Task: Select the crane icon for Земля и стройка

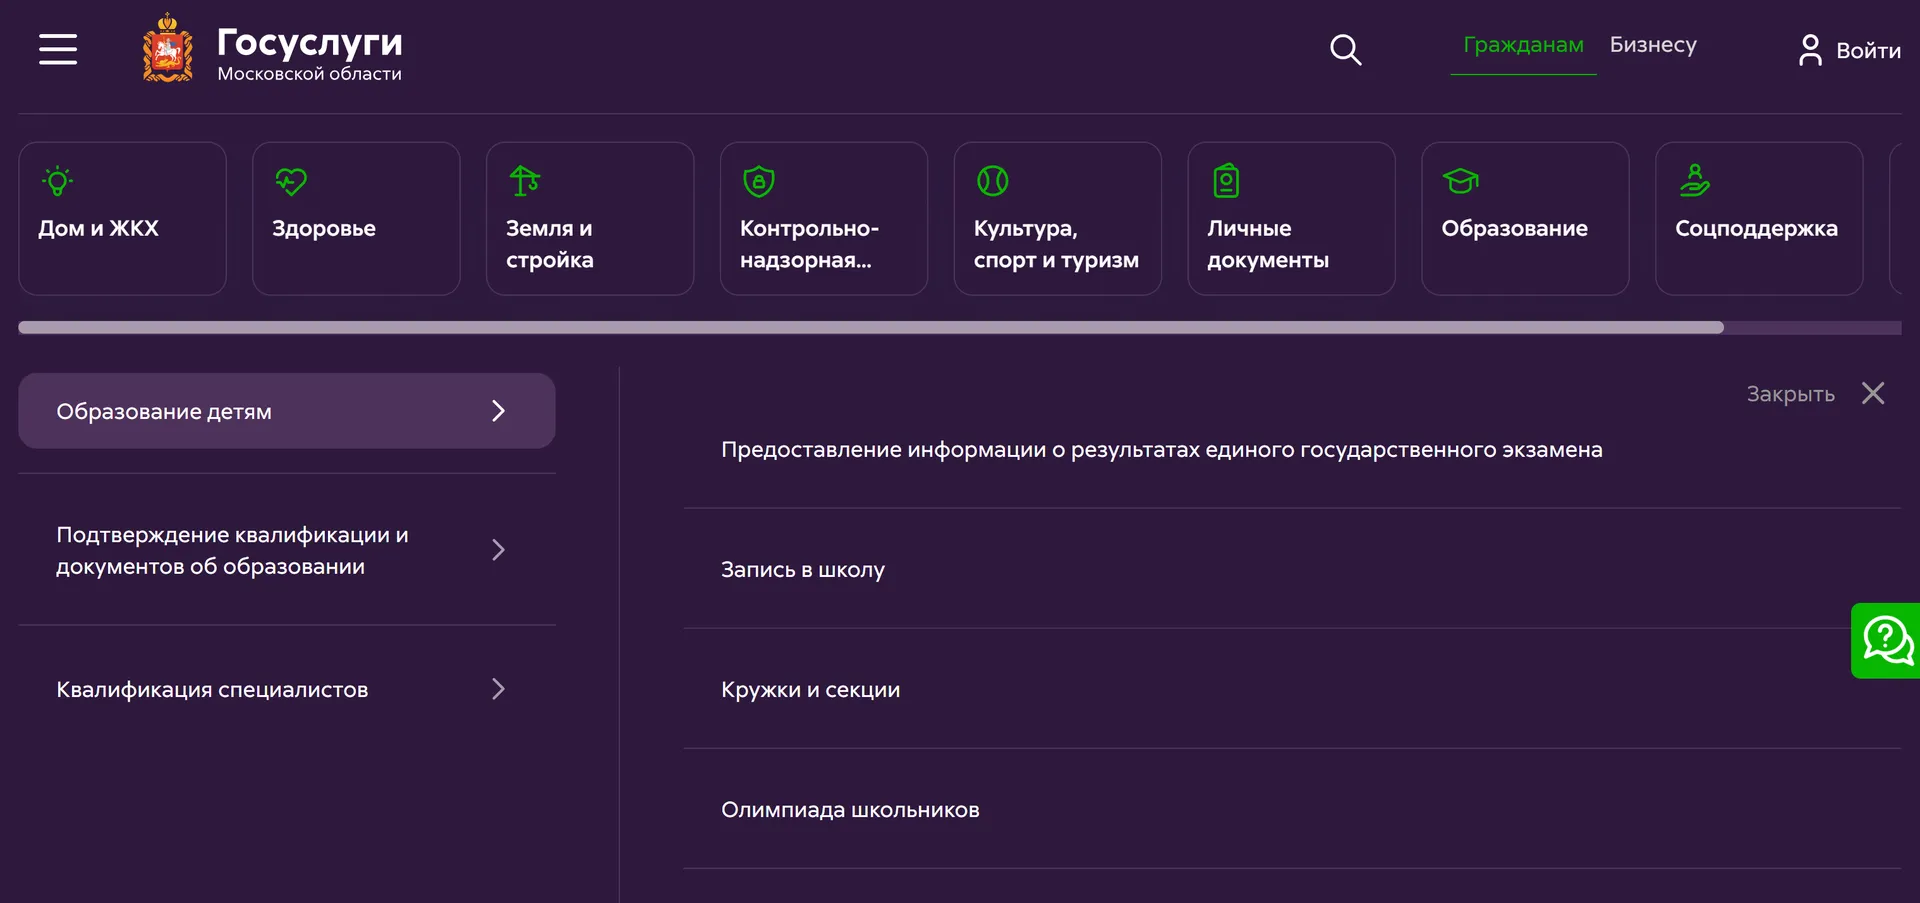Action: 525,181
